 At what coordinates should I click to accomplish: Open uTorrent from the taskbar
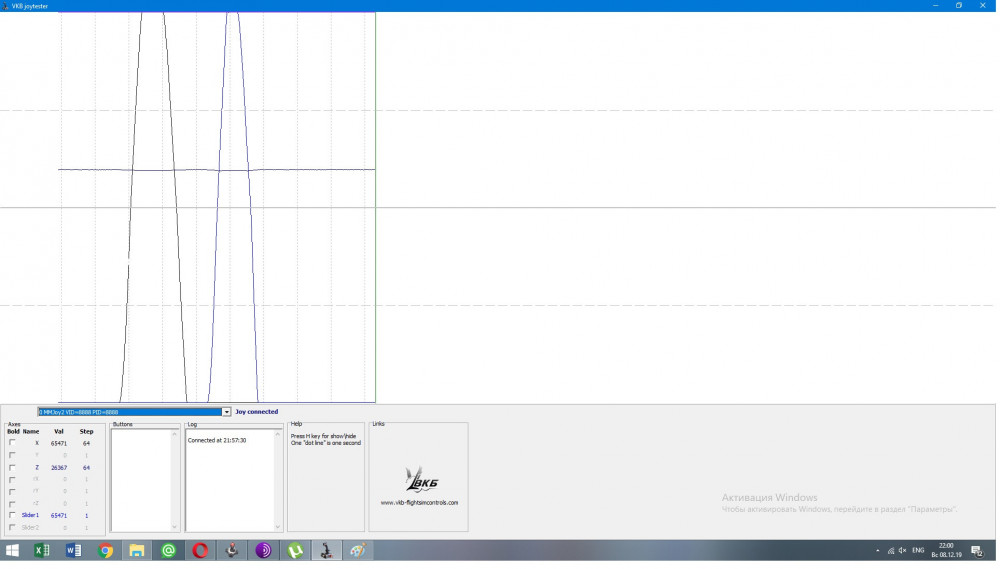click(295, 551)
